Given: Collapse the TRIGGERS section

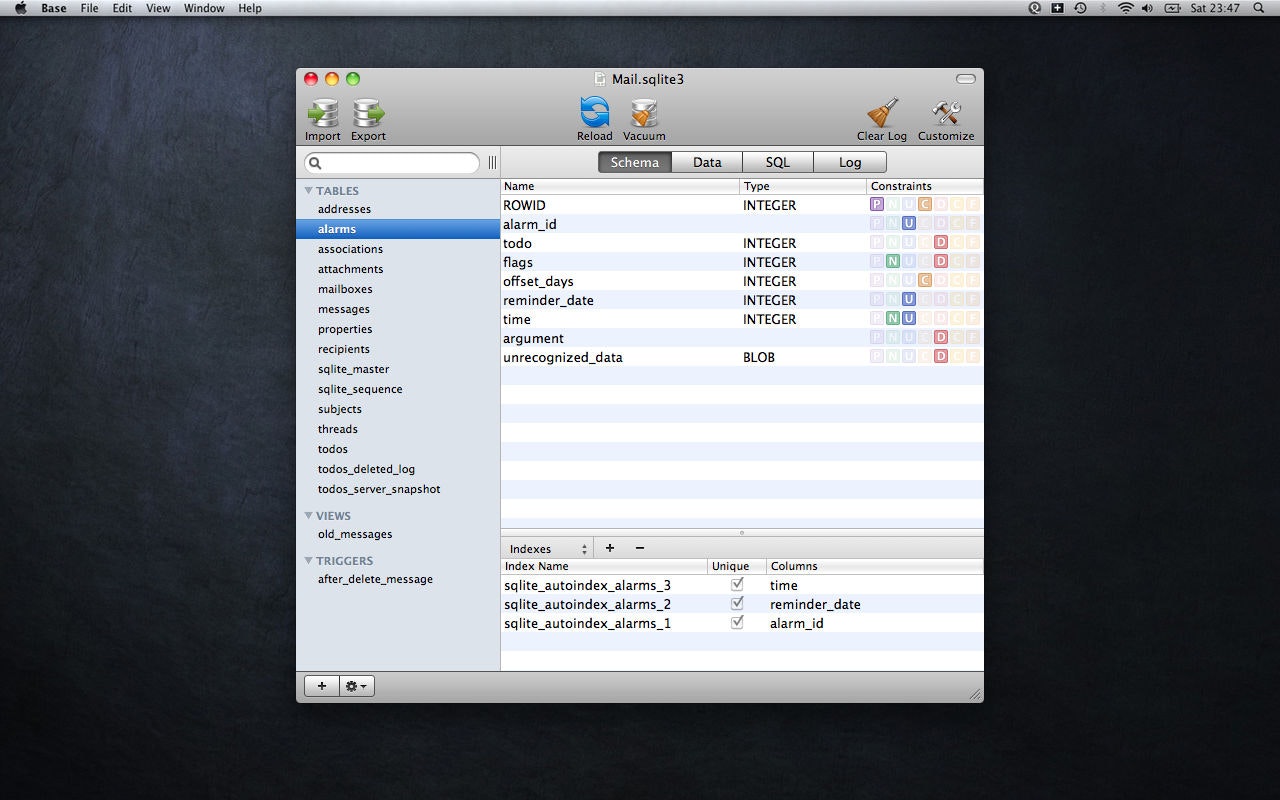Looking at the screenshot, I should (x=308, y=560).
